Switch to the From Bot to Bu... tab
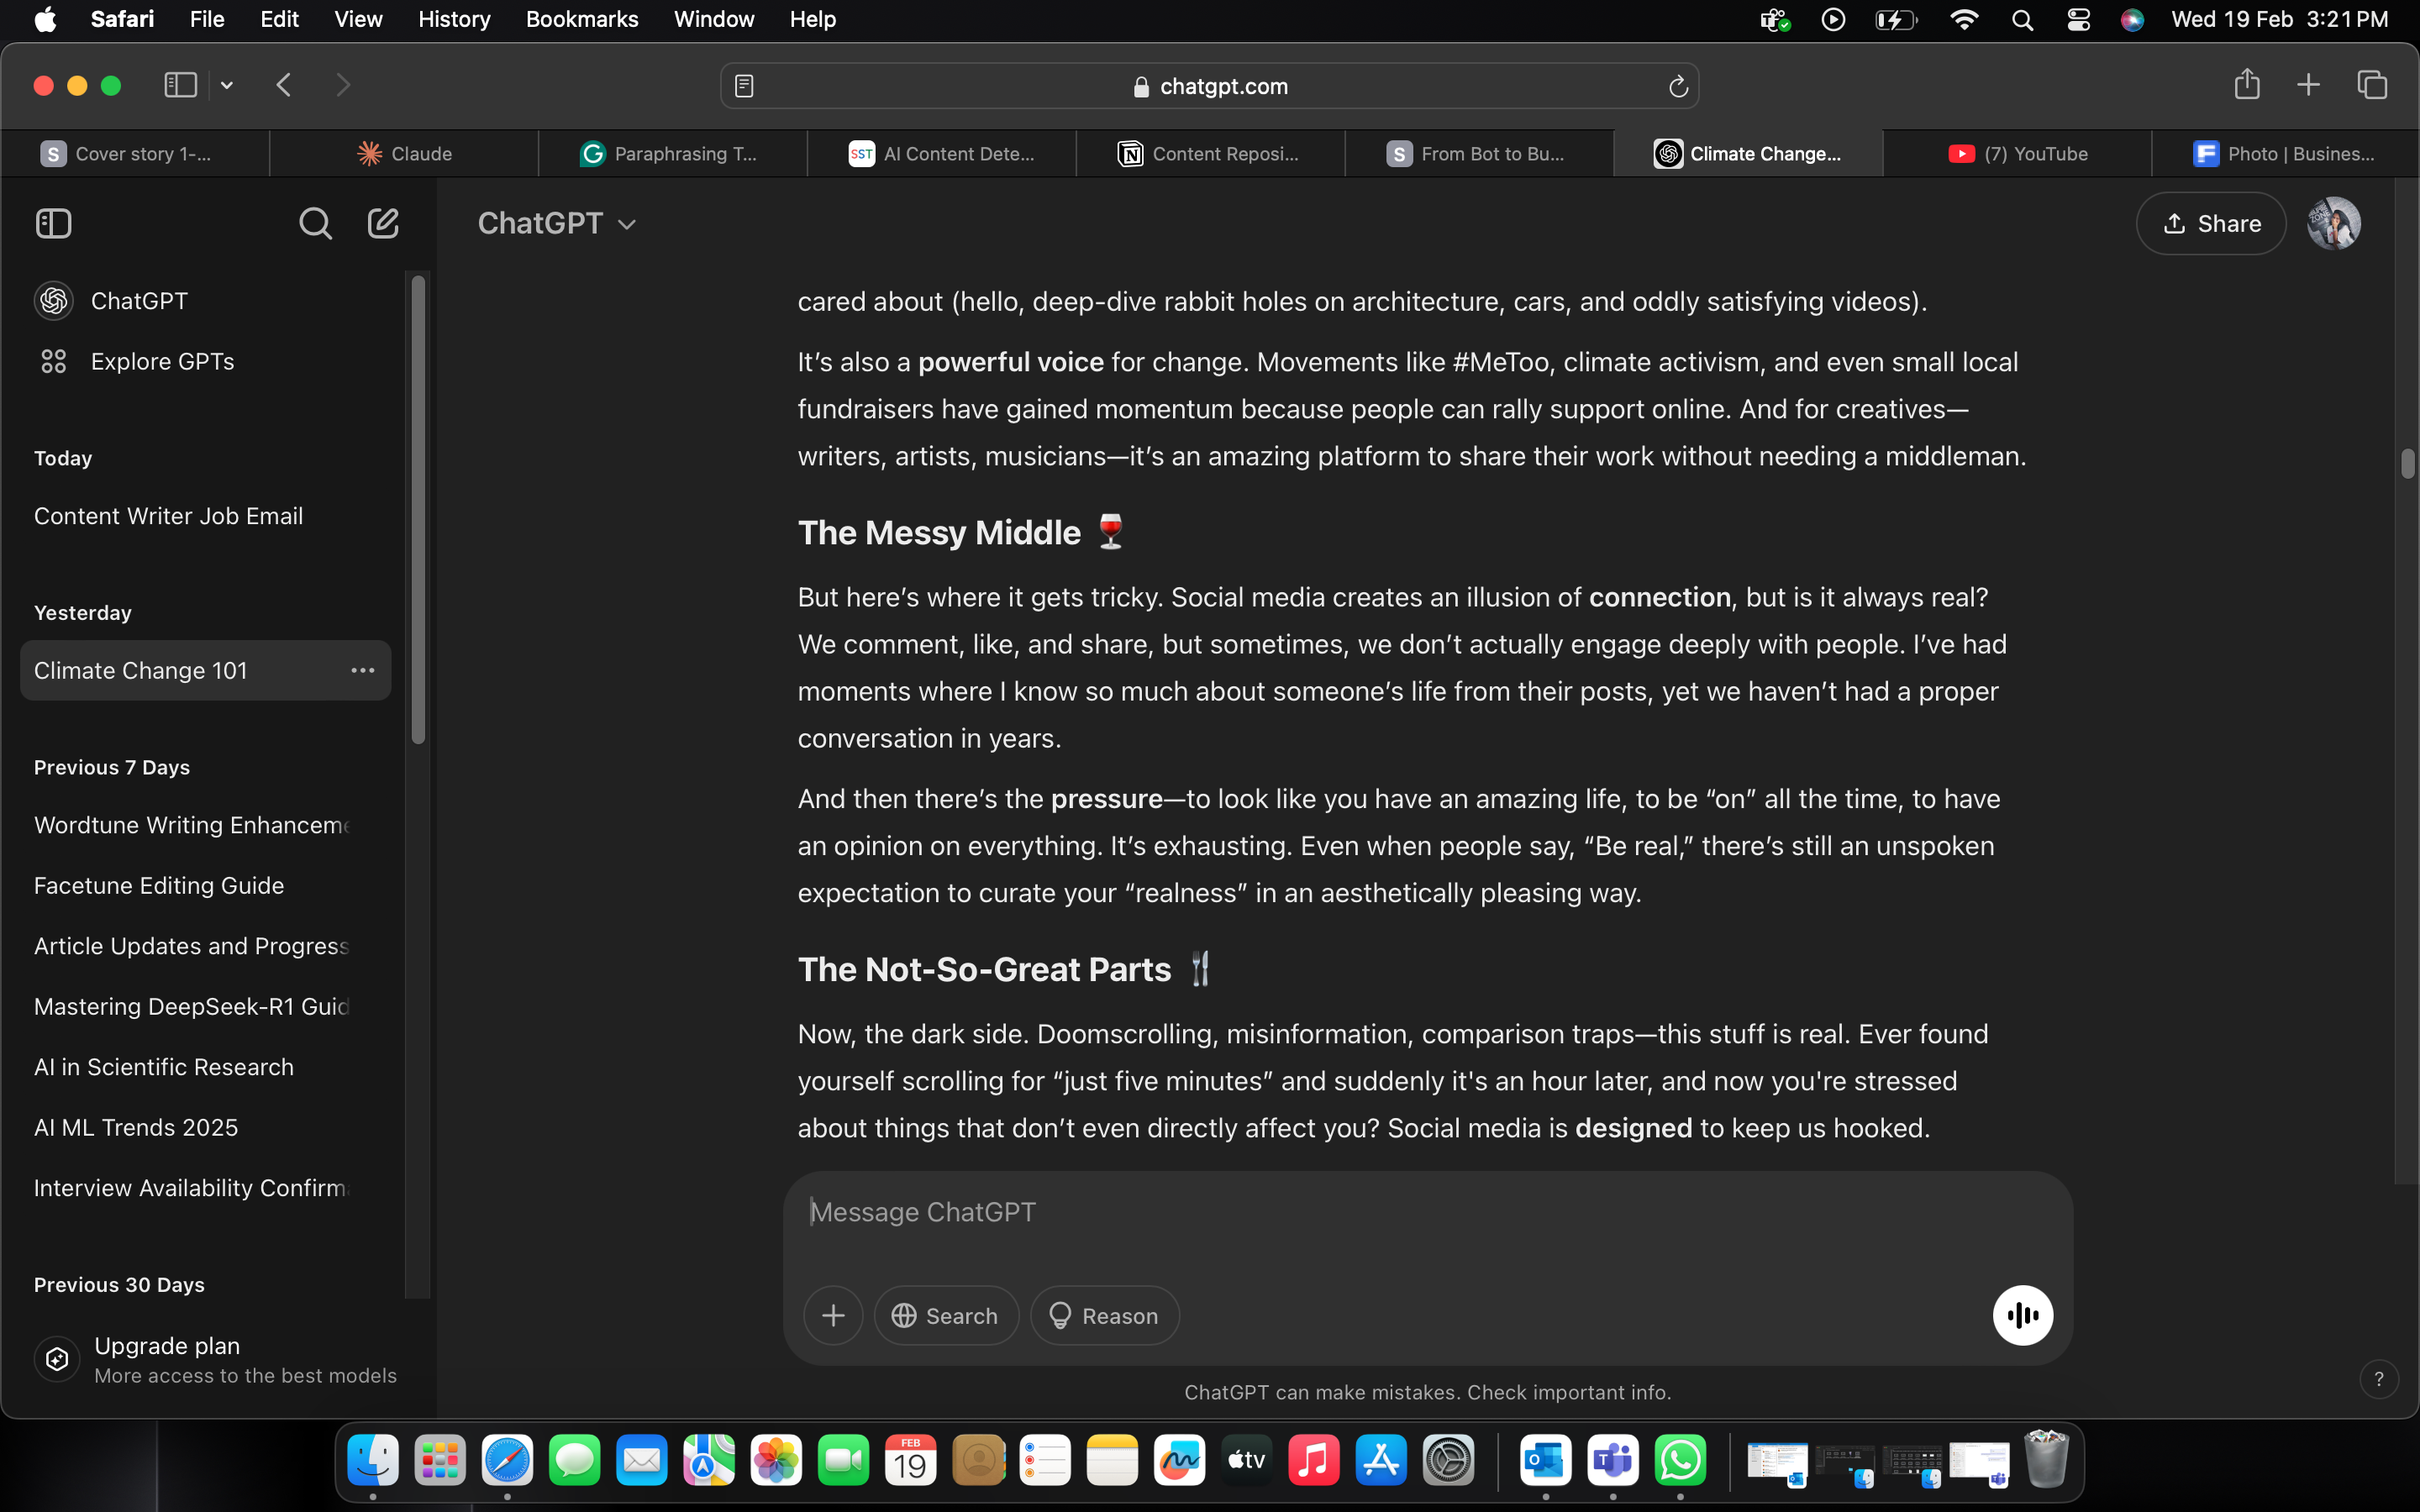Image resolution: width=2420 pixels, height=1512 pixels. [x=1479, y=153]
